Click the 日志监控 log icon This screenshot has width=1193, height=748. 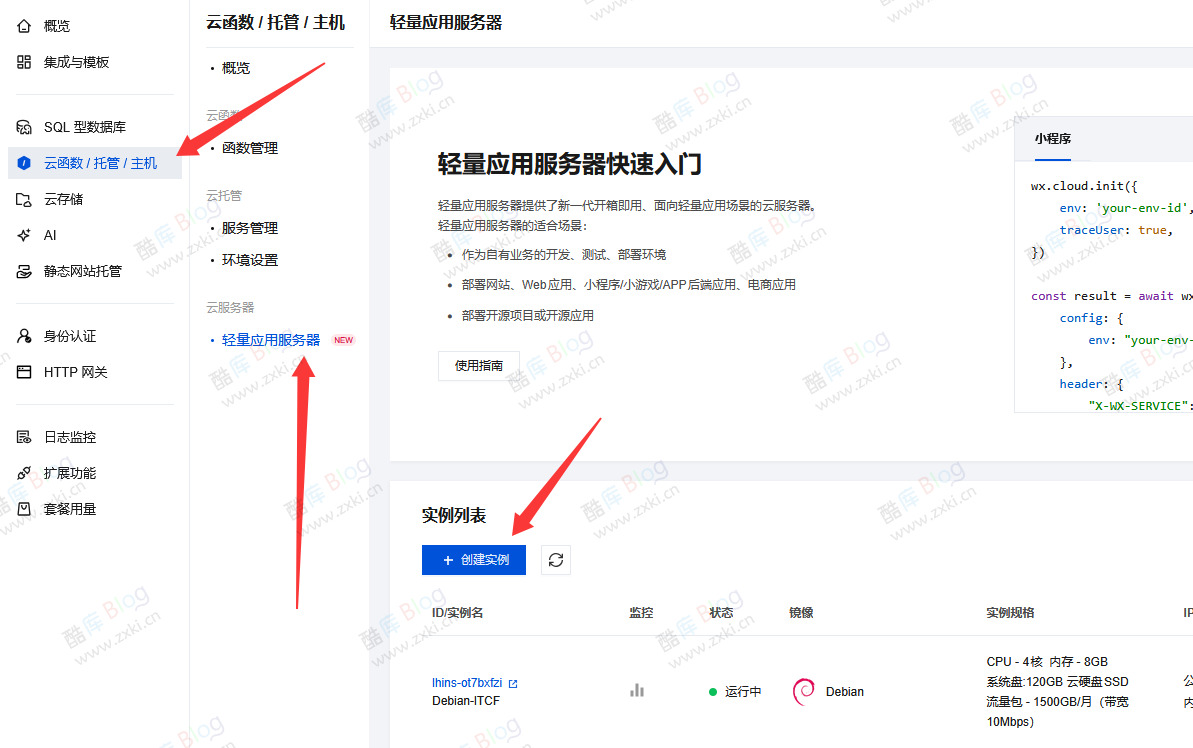point(24,437)
